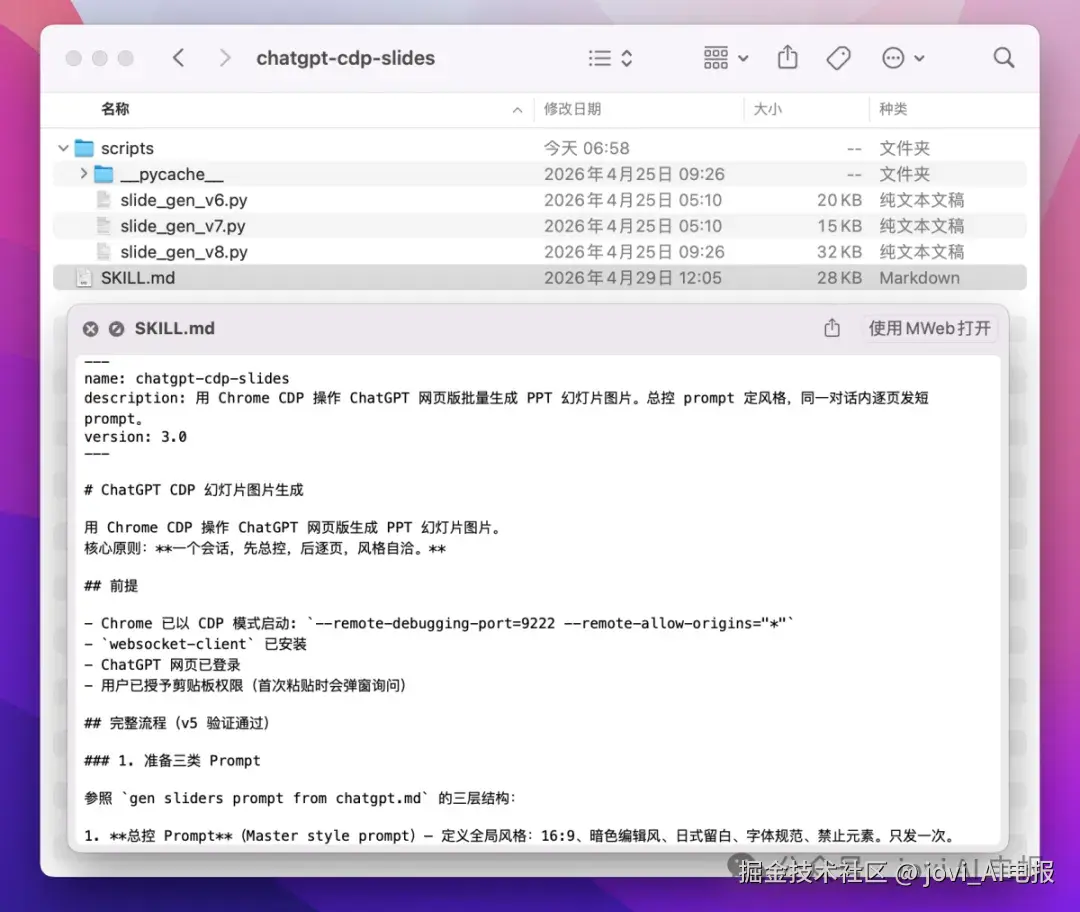This screenshot has height=912, width=1080.
Task: Select the scripts folder icon
Action: (84, 147)
